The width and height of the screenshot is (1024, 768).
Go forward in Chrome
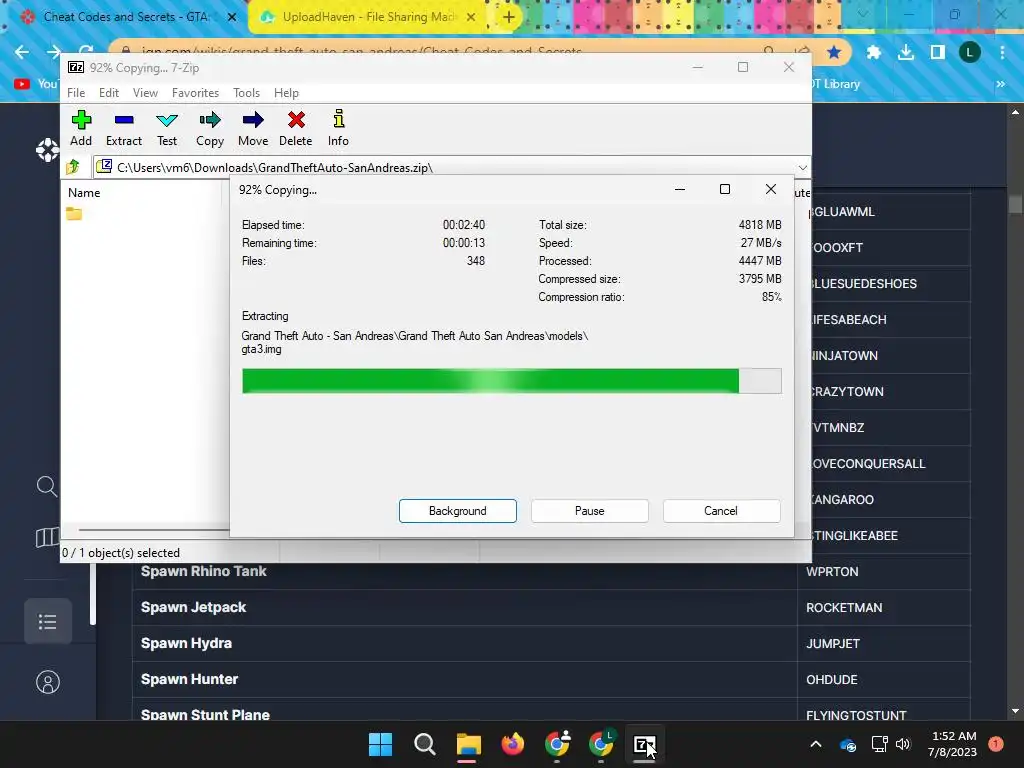pos(54,52)
